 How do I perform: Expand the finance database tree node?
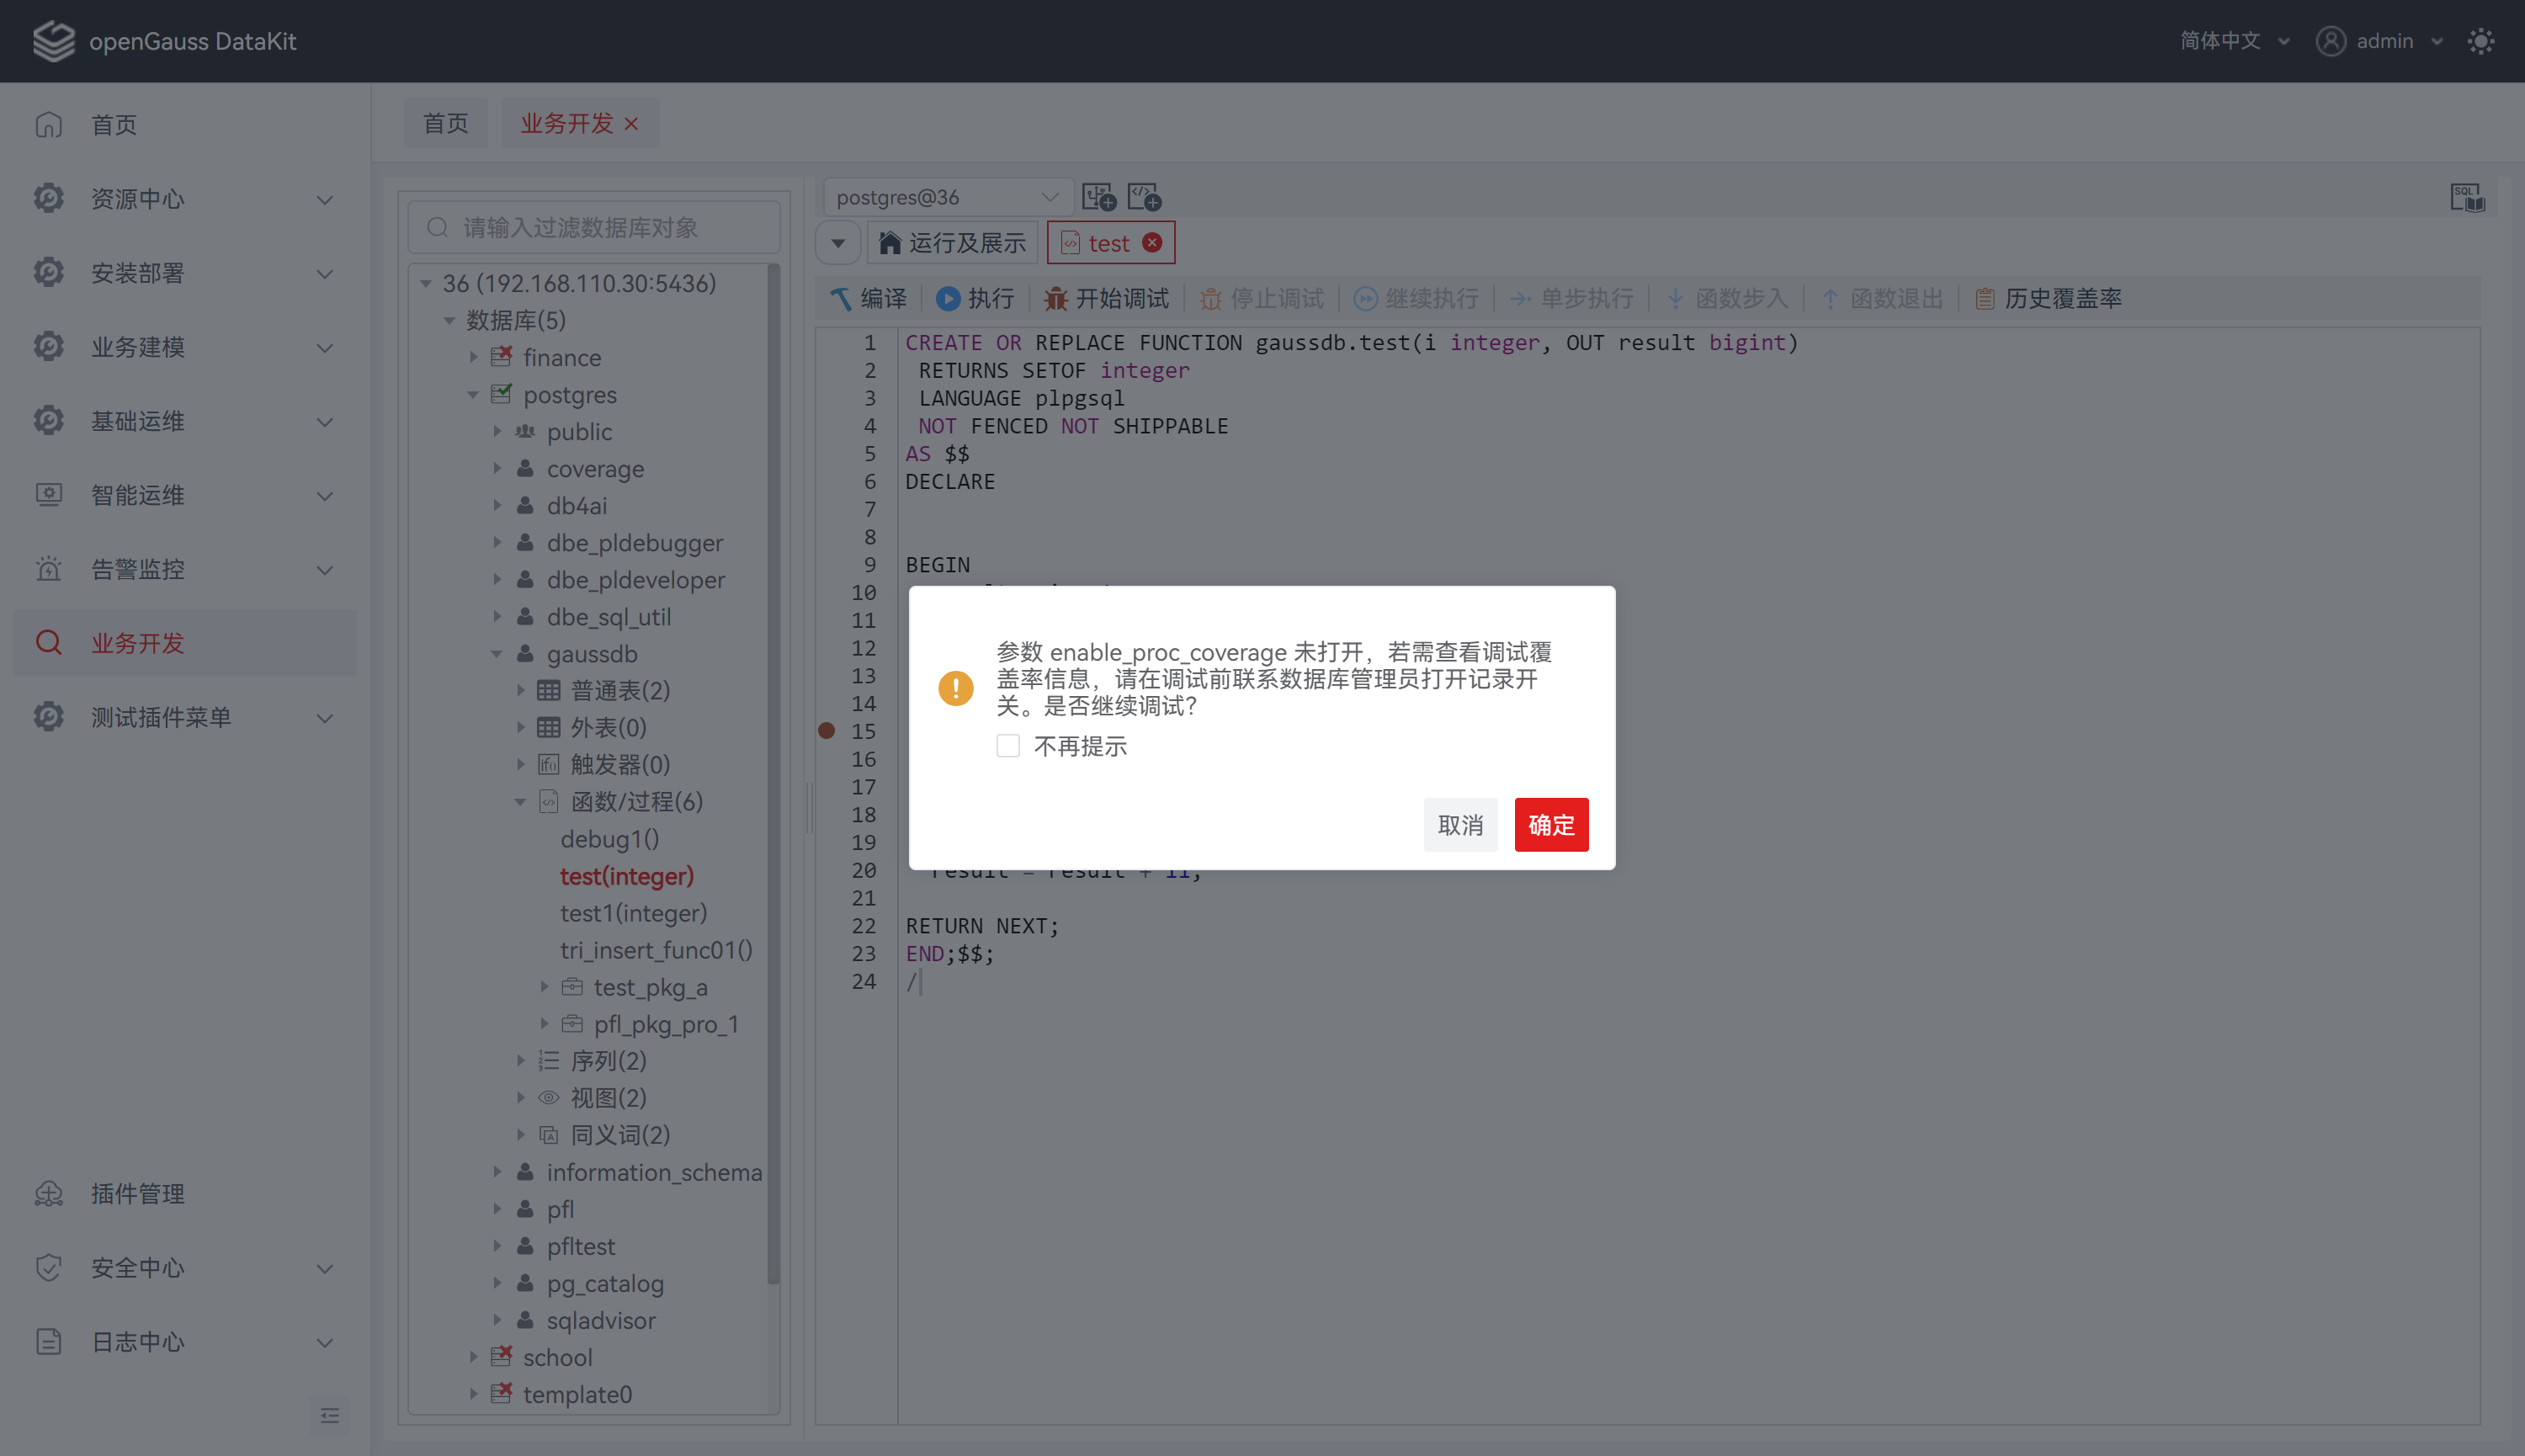[474, 357]
